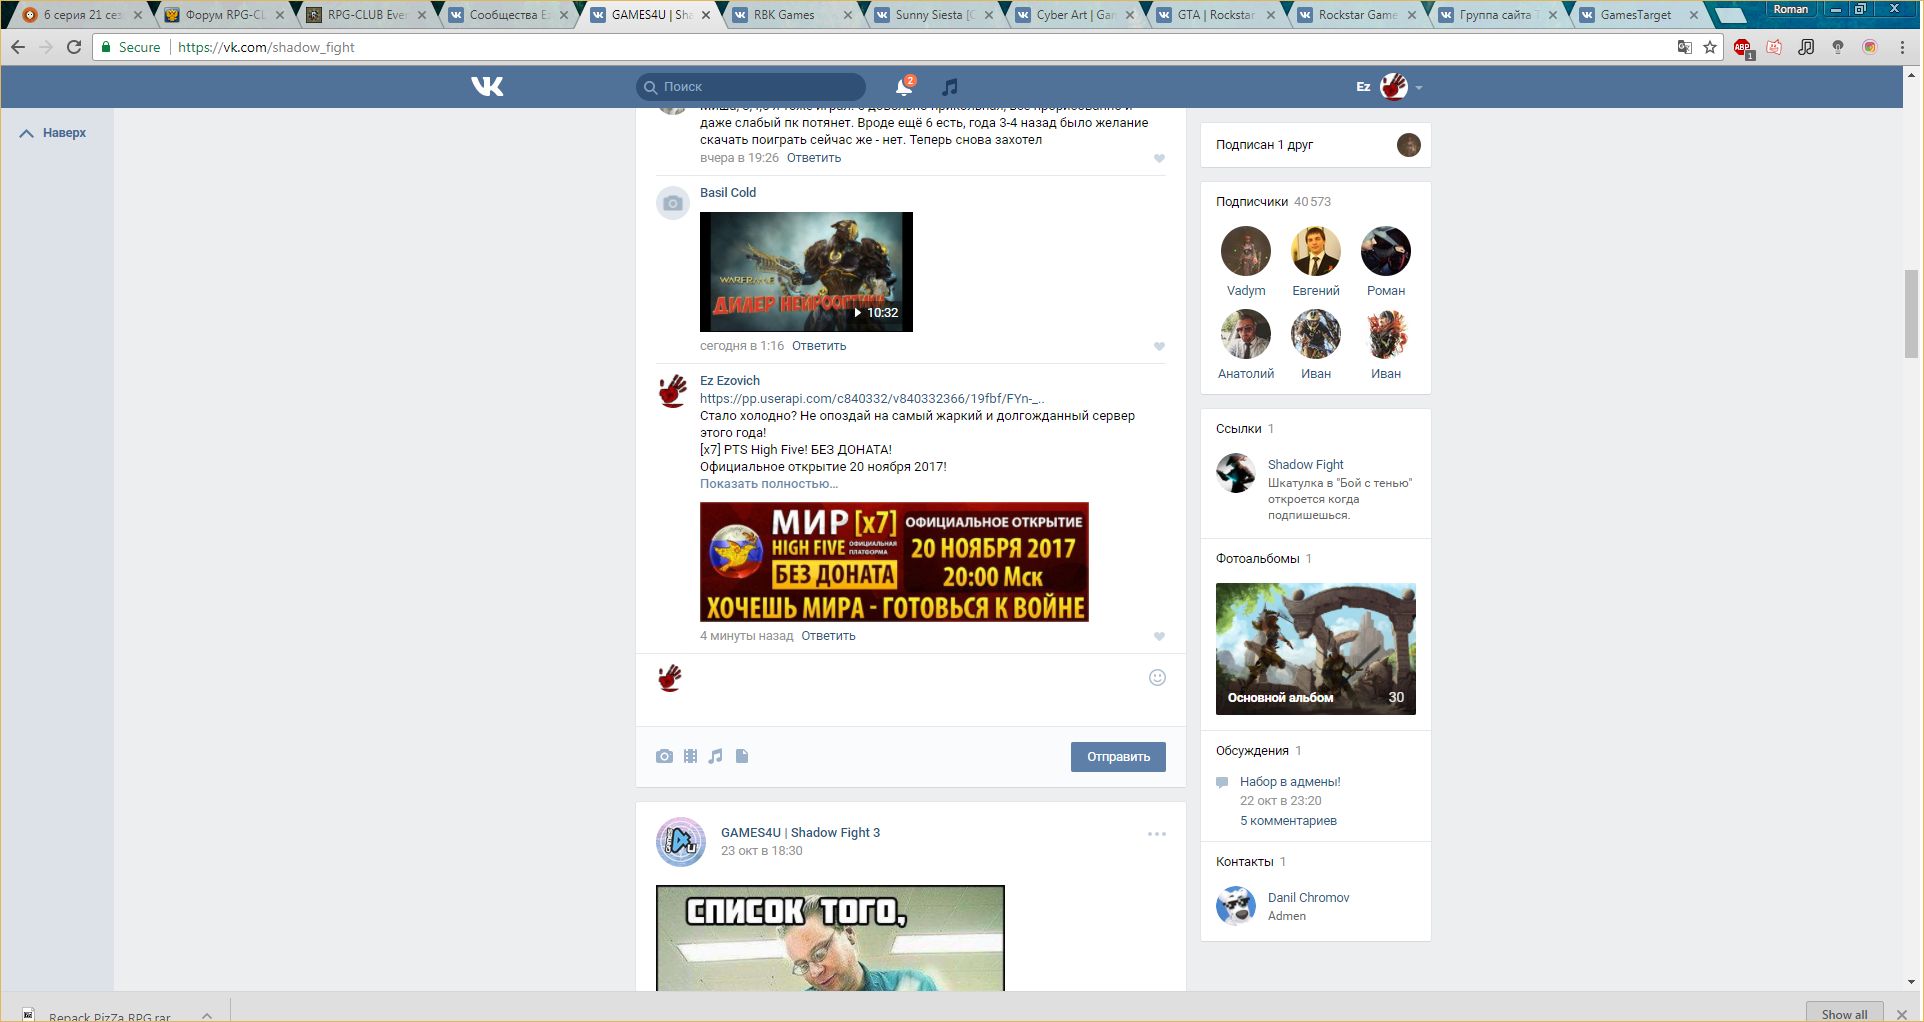Open Basil Cold's camera placeholder avatar
Screen dimensions: 1924x1022
[672, 203]
